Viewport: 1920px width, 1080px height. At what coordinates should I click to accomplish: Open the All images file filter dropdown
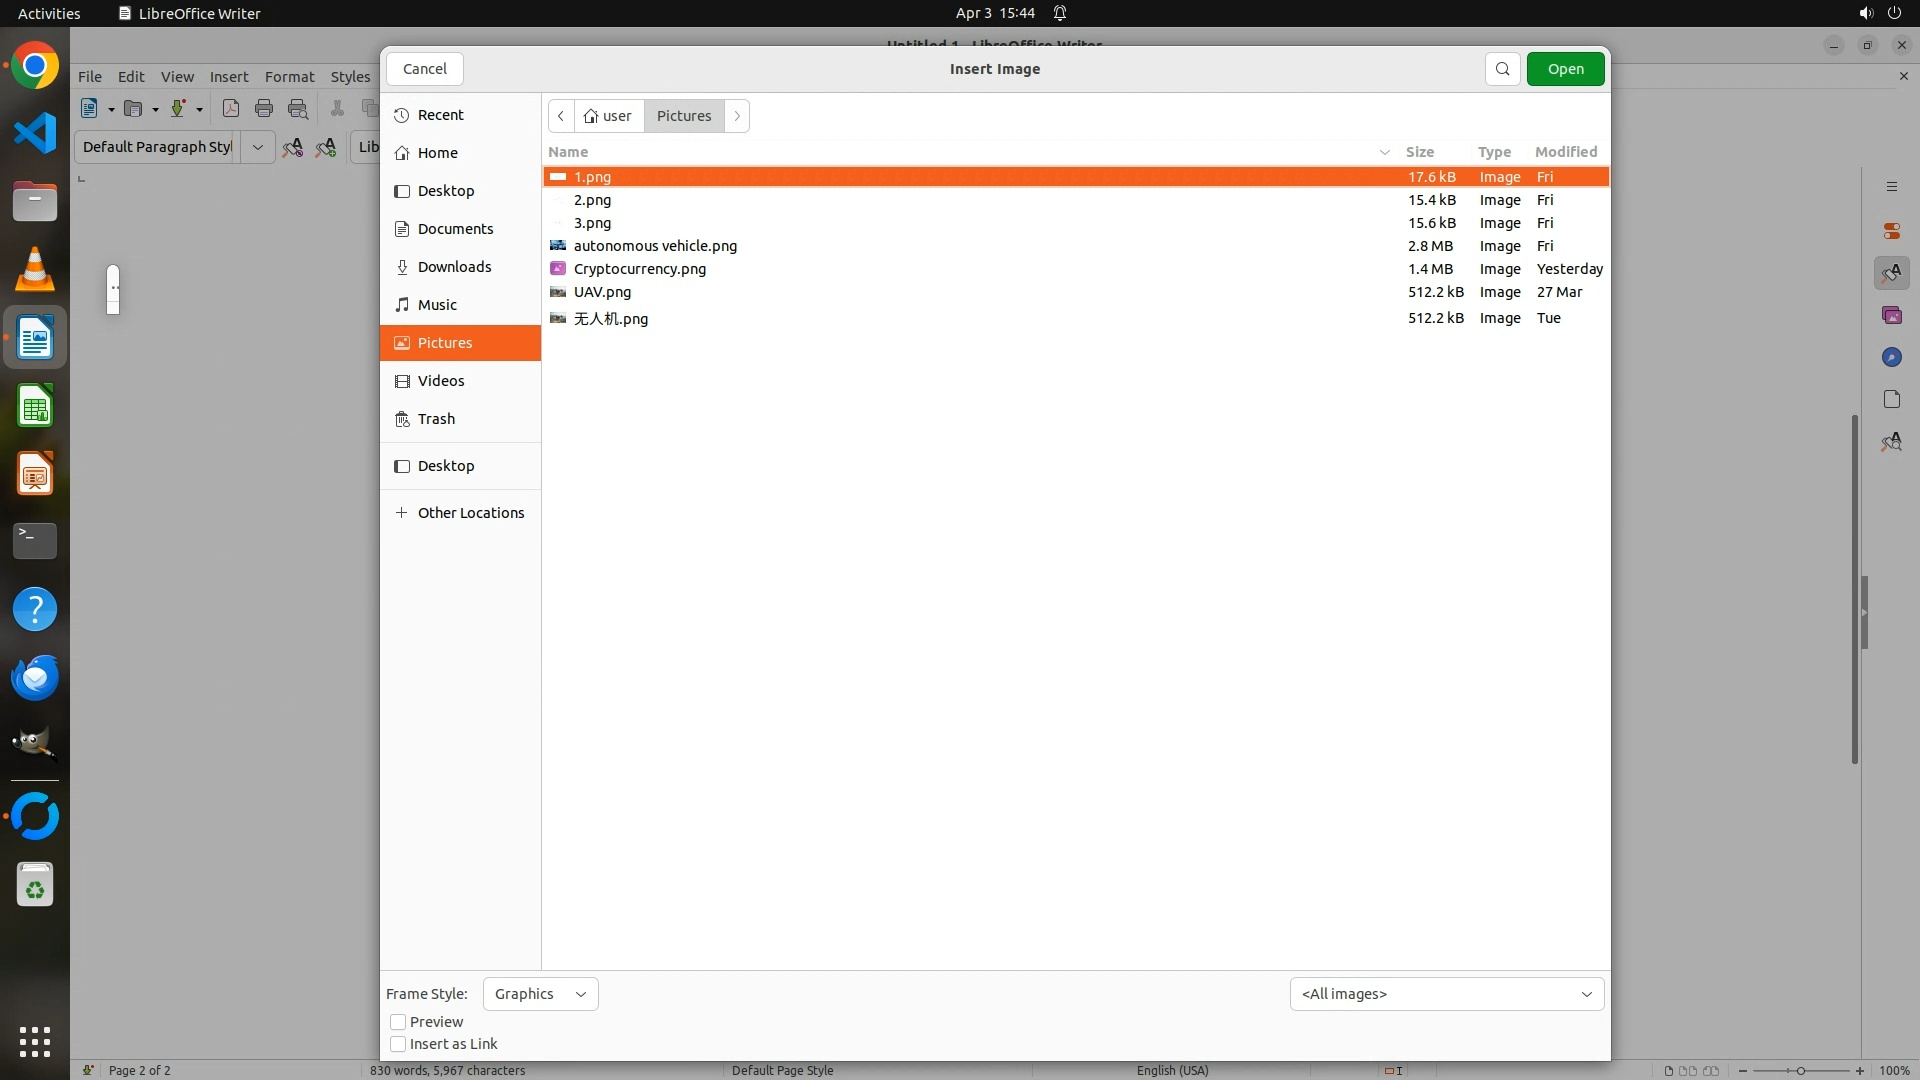pyautogui.click(x=1446, y=994)
